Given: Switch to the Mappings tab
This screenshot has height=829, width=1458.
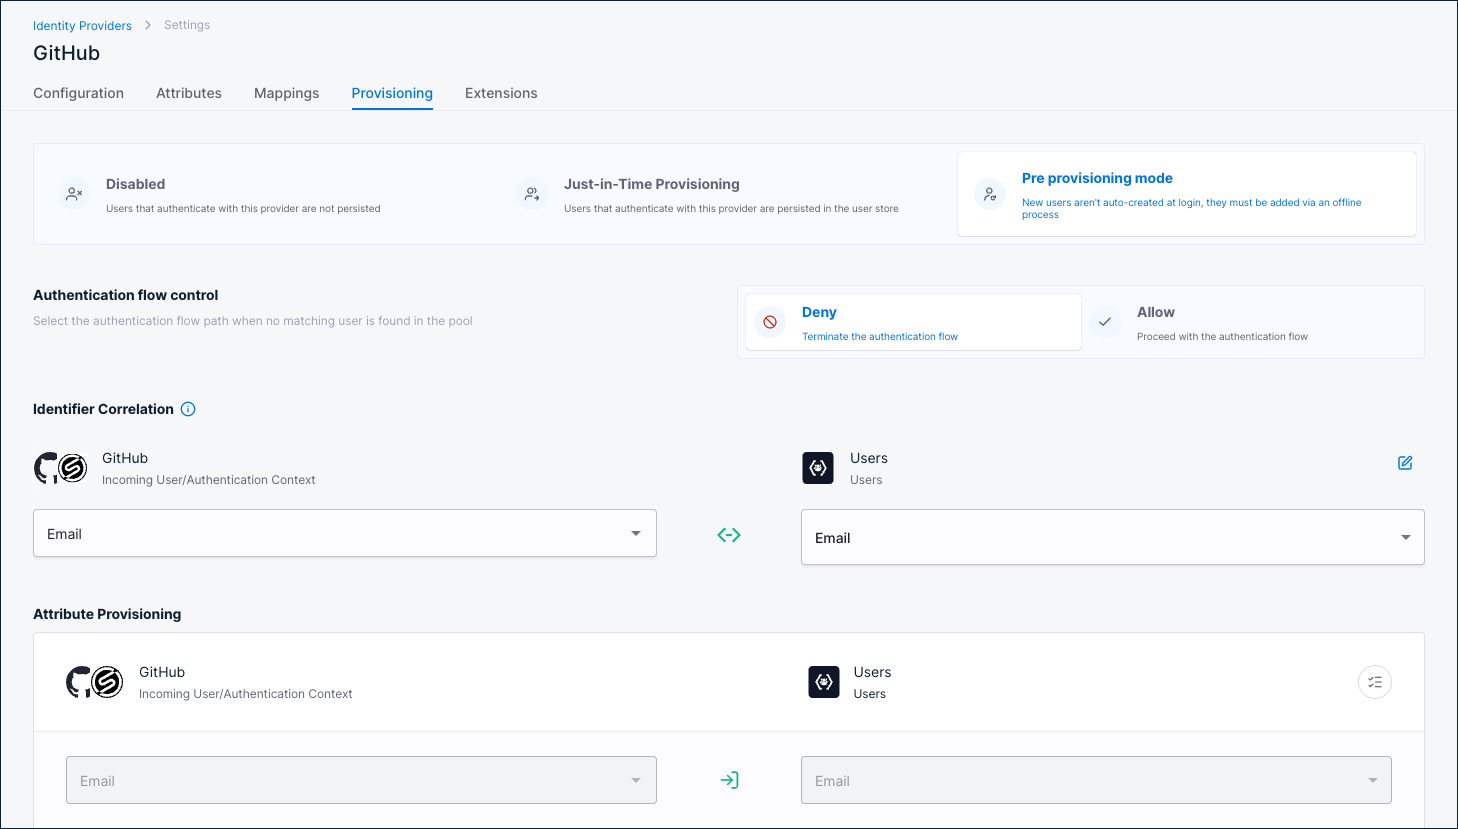Looking at the screenshot, I should pos(286,93).
